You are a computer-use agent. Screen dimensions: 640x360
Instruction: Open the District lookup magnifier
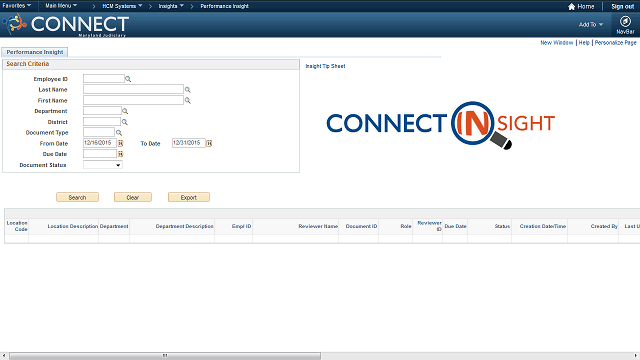click(x=125, y=122)
